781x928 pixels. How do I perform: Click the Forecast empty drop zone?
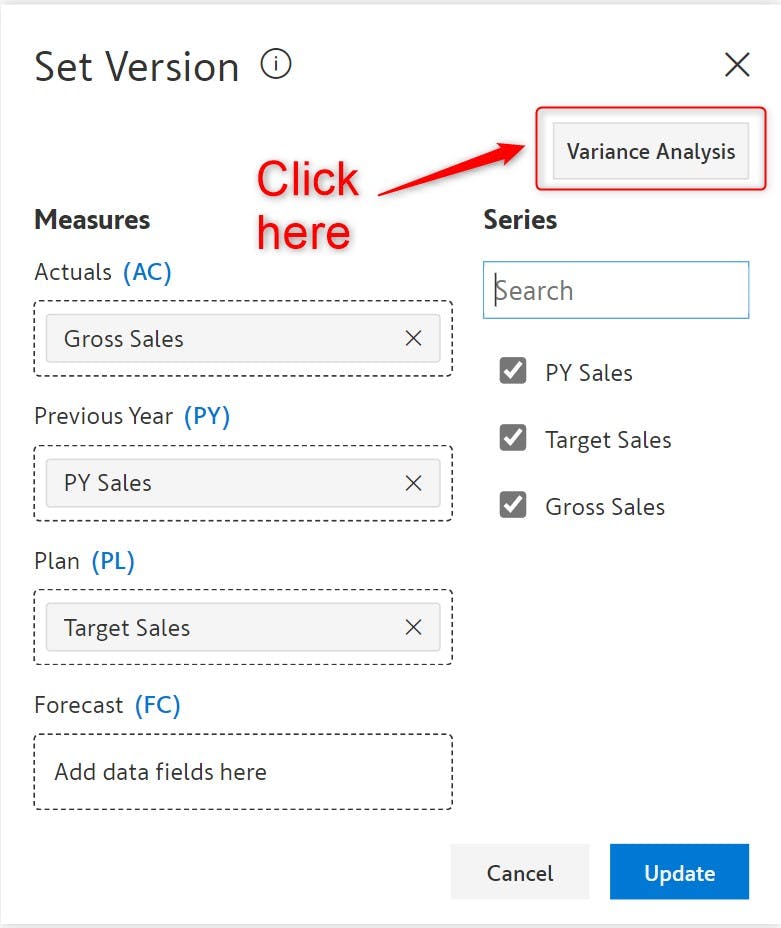(x=242, y=772)
